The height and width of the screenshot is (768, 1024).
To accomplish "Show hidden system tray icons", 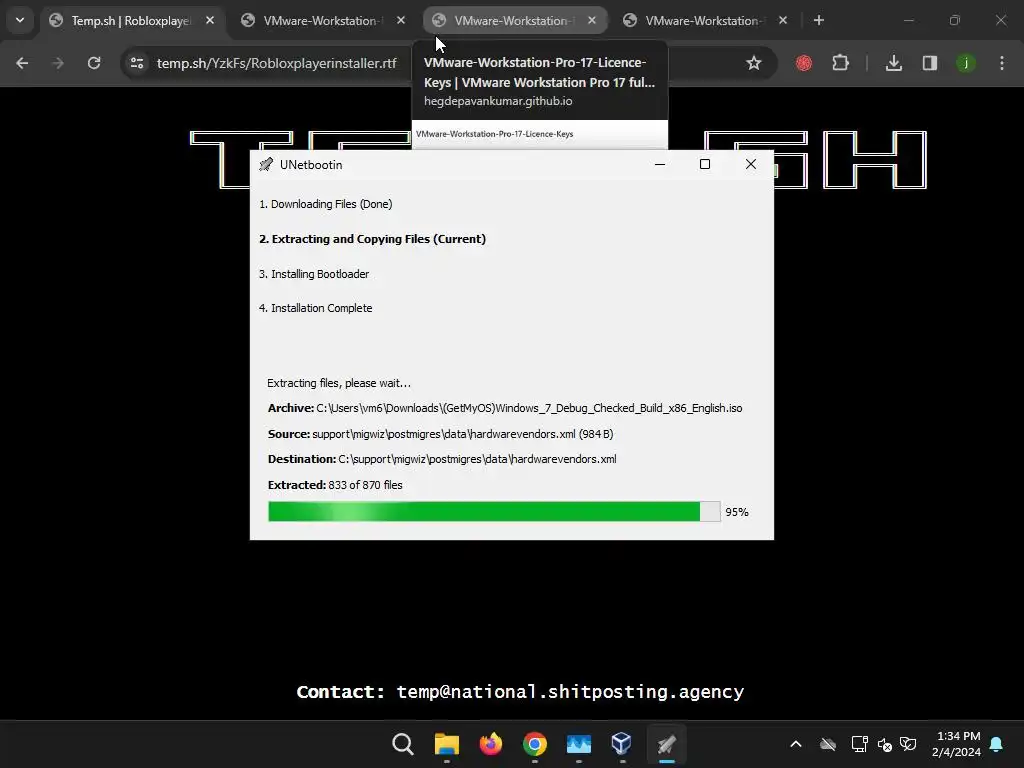I will (x=795, y=744).
